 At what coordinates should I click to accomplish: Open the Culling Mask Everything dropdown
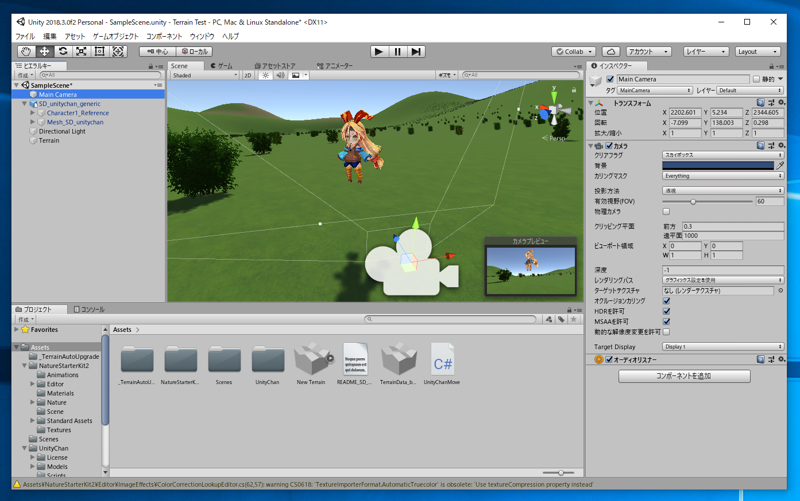pyautogui.click(x=723, y=176)
